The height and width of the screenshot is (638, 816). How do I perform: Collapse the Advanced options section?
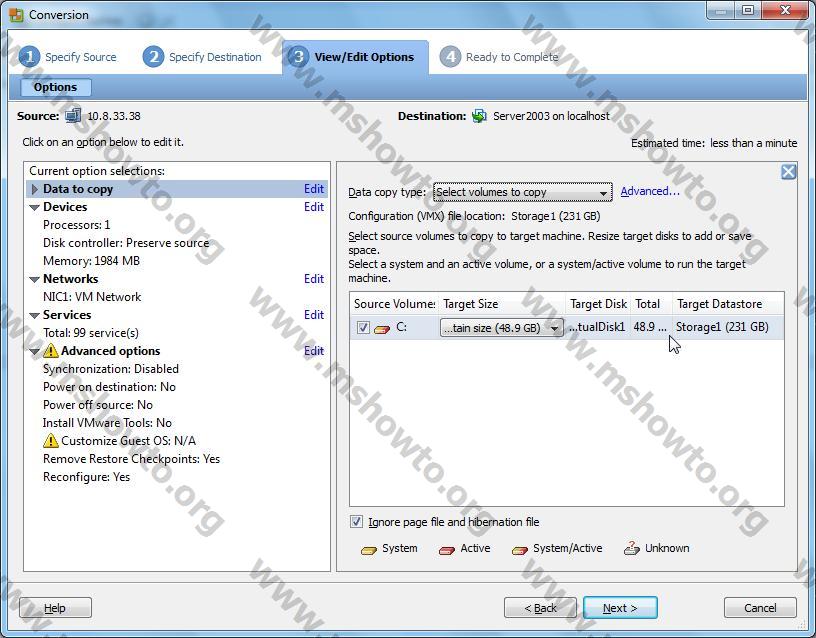point(35,351)
